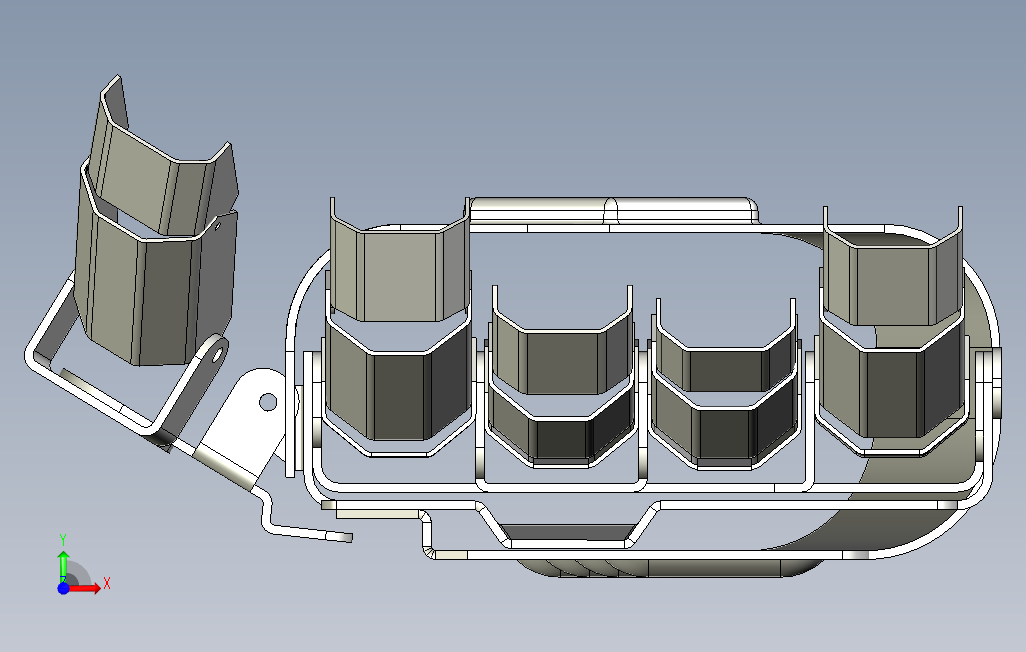The image size is (1026, 652).
Task: Click the red X axis arrow of the triad
Action: pyautogui.click(x=86, y=588)
